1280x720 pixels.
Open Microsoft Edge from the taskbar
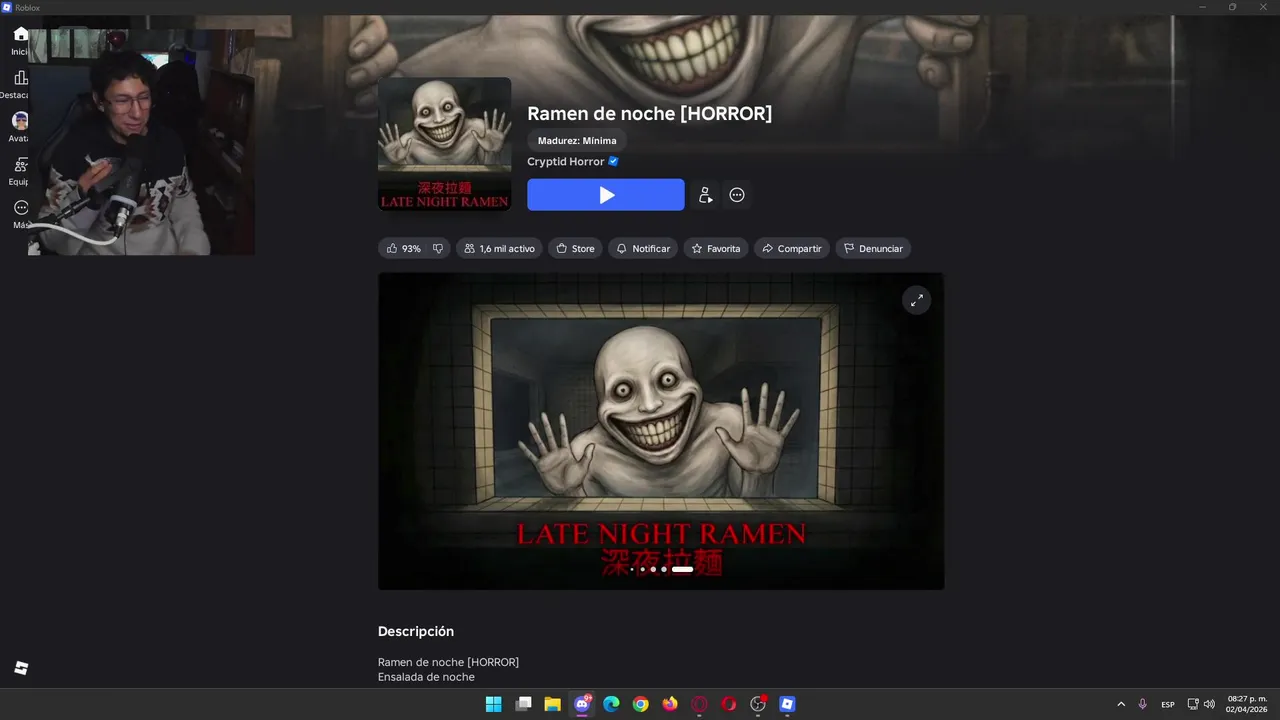611,704
